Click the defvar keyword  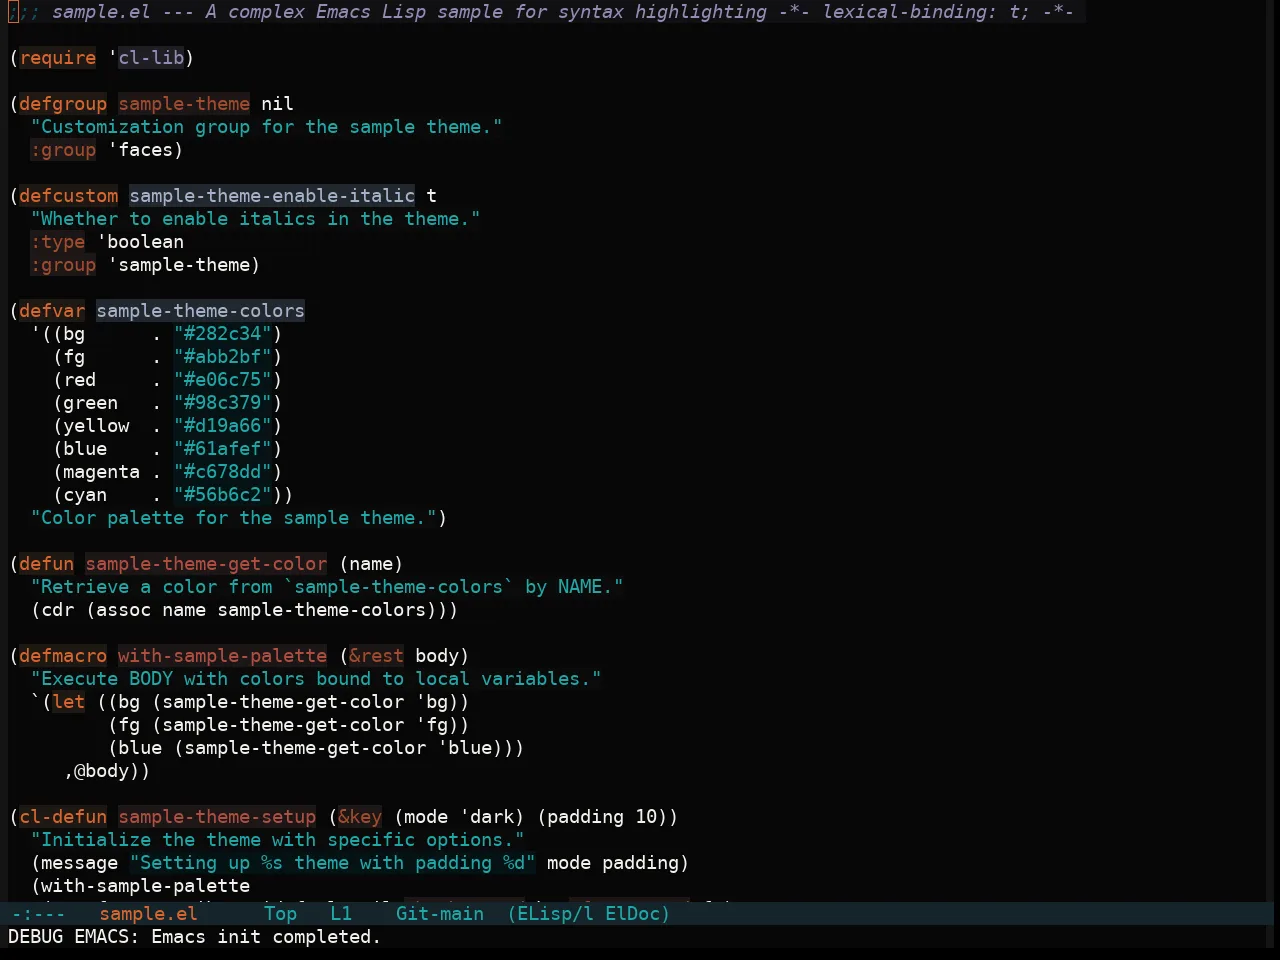(52, 311)
